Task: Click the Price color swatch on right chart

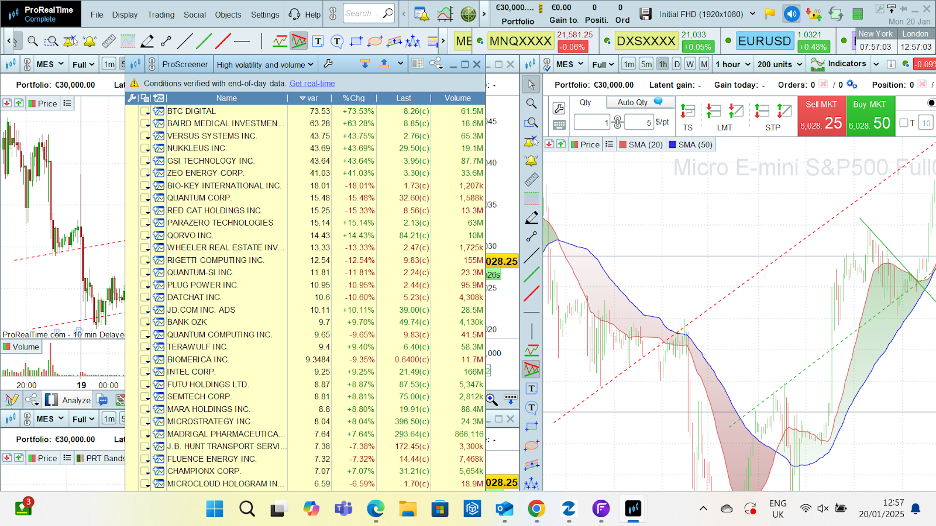Action: coord(574,144)
